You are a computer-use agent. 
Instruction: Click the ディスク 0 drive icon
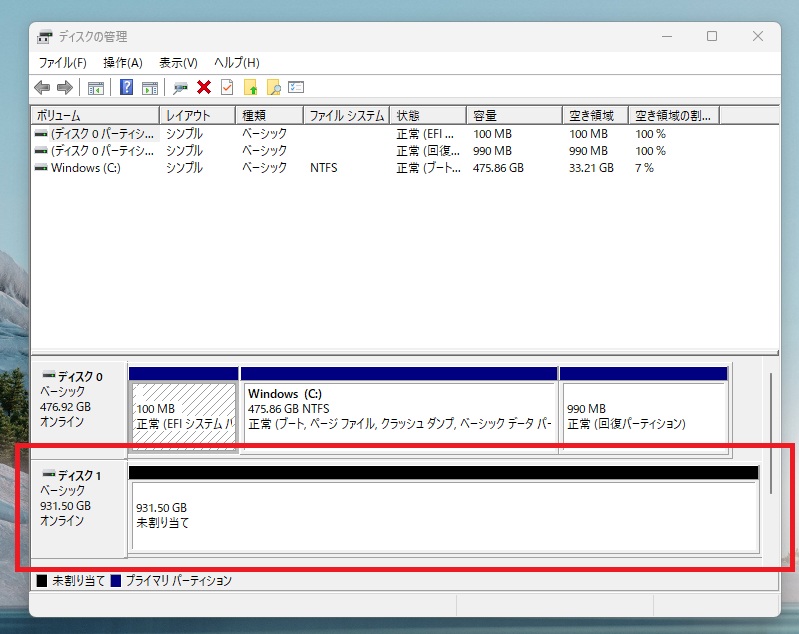(49, 375)
